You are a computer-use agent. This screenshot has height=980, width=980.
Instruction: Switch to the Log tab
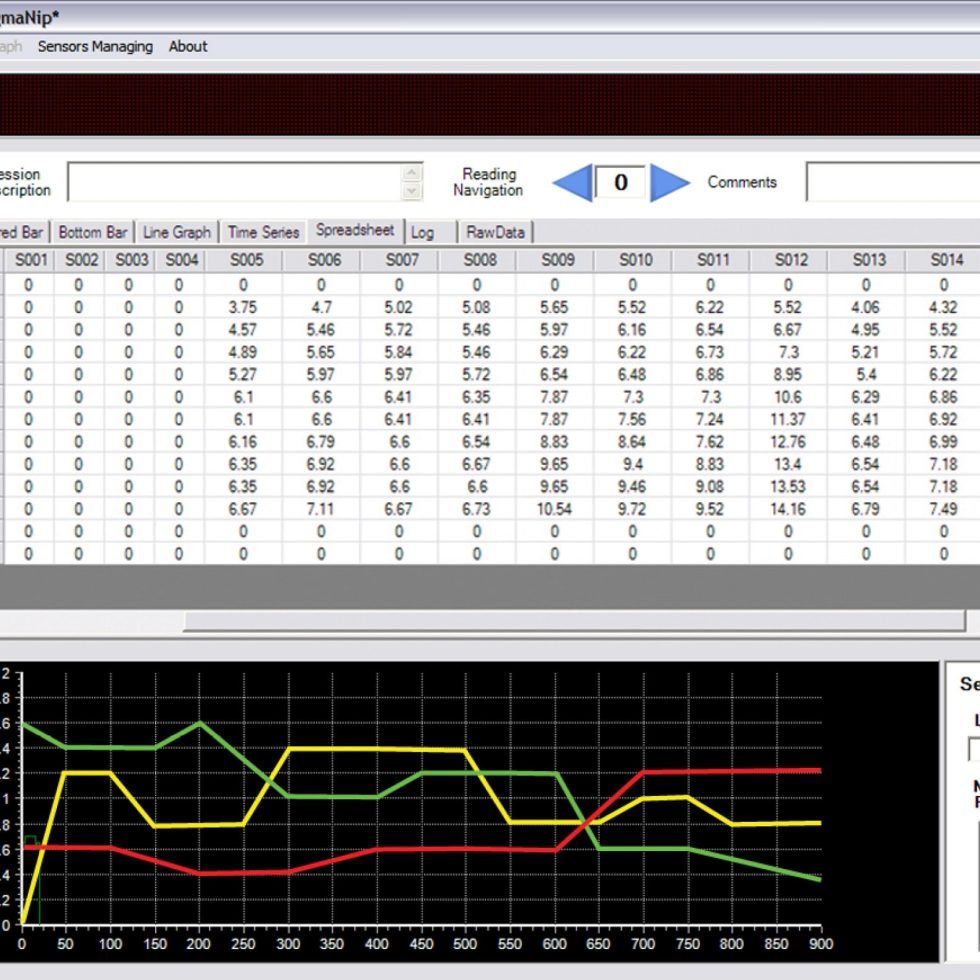pos(422,232)
